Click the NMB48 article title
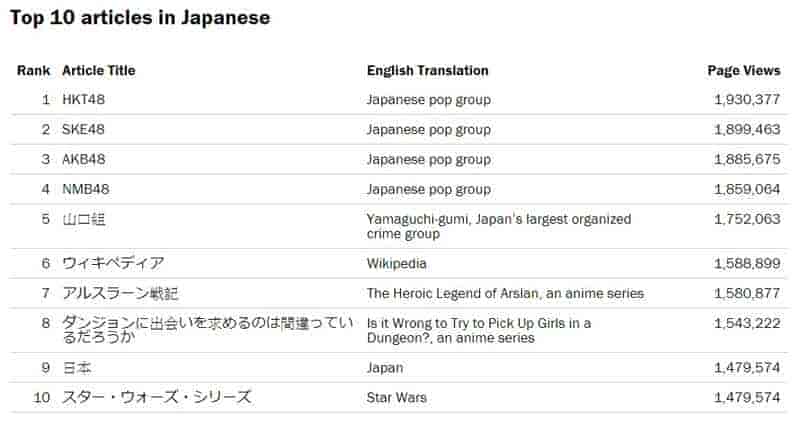The image size is (800, 428). (86, 189)
